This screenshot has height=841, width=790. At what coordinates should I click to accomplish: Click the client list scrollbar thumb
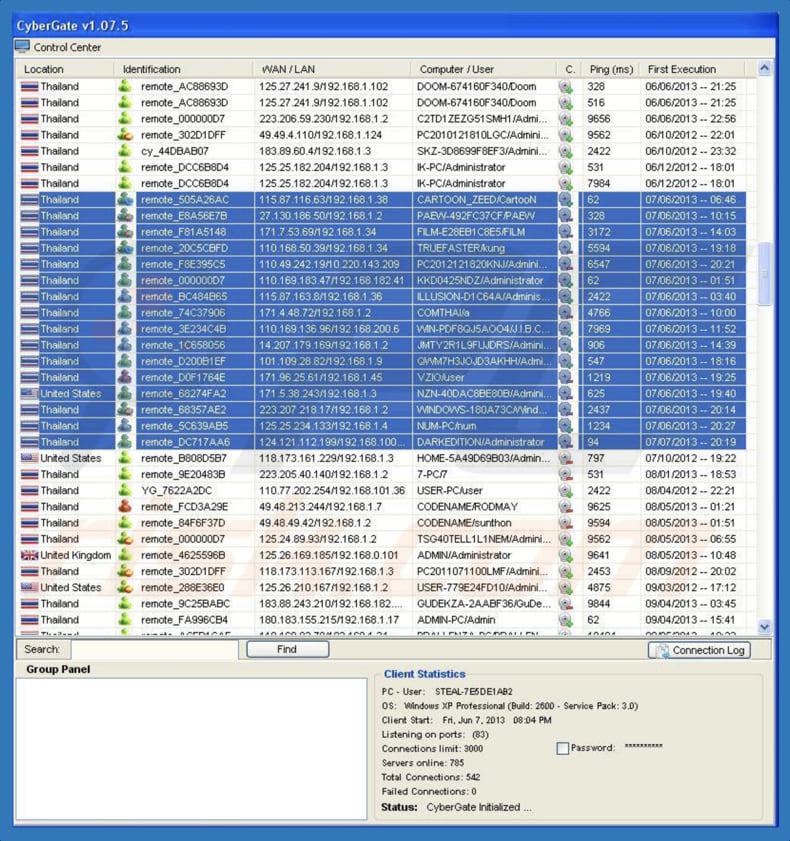764,274
